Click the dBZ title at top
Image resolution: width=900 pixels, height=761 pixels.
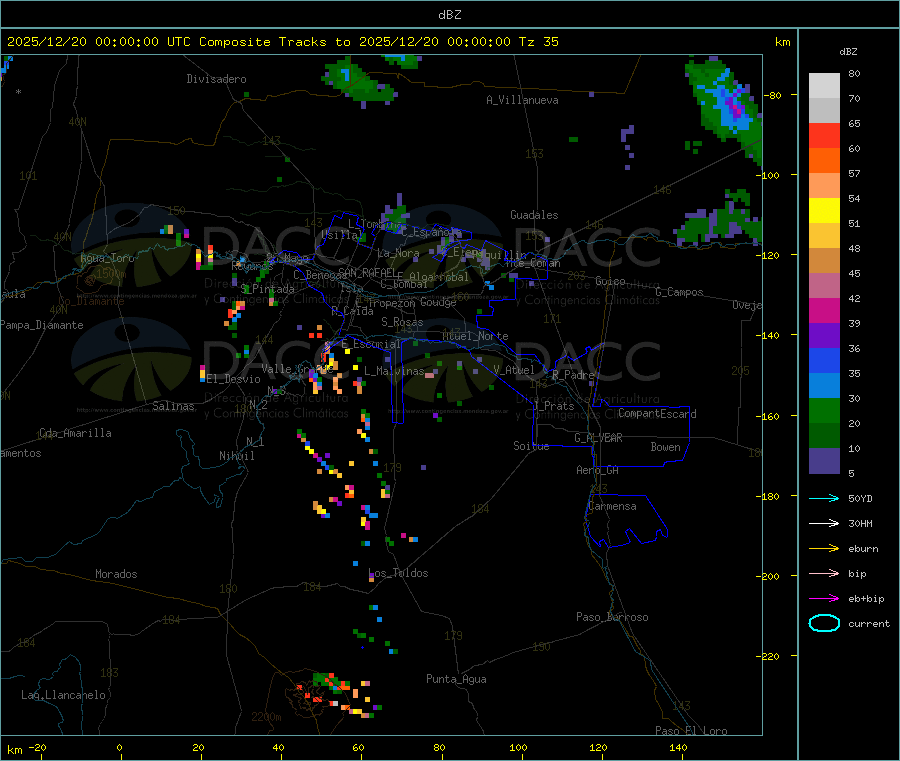coord(449,15)
